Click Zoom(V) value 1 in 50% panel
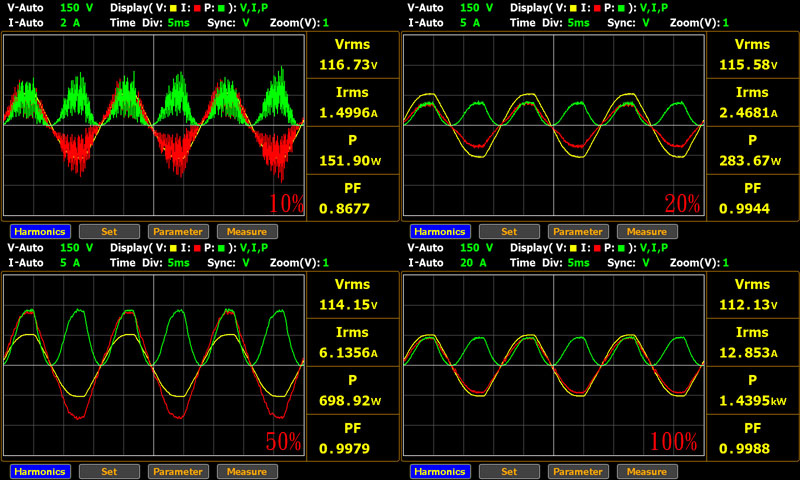800x480 pixels. pos(326,263)
